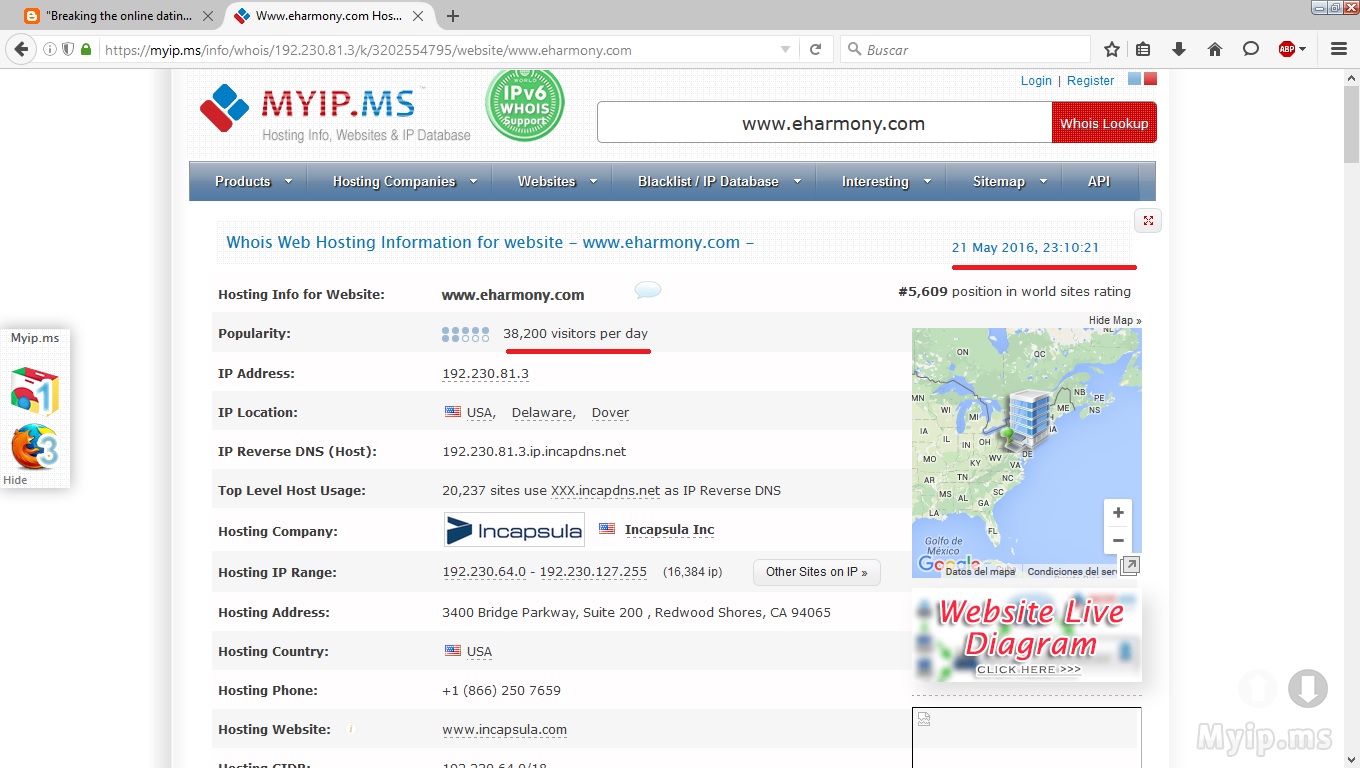Screen dimensions: 1360x768
Task: Open the address bar history dropdown
Action: point(786,49)
